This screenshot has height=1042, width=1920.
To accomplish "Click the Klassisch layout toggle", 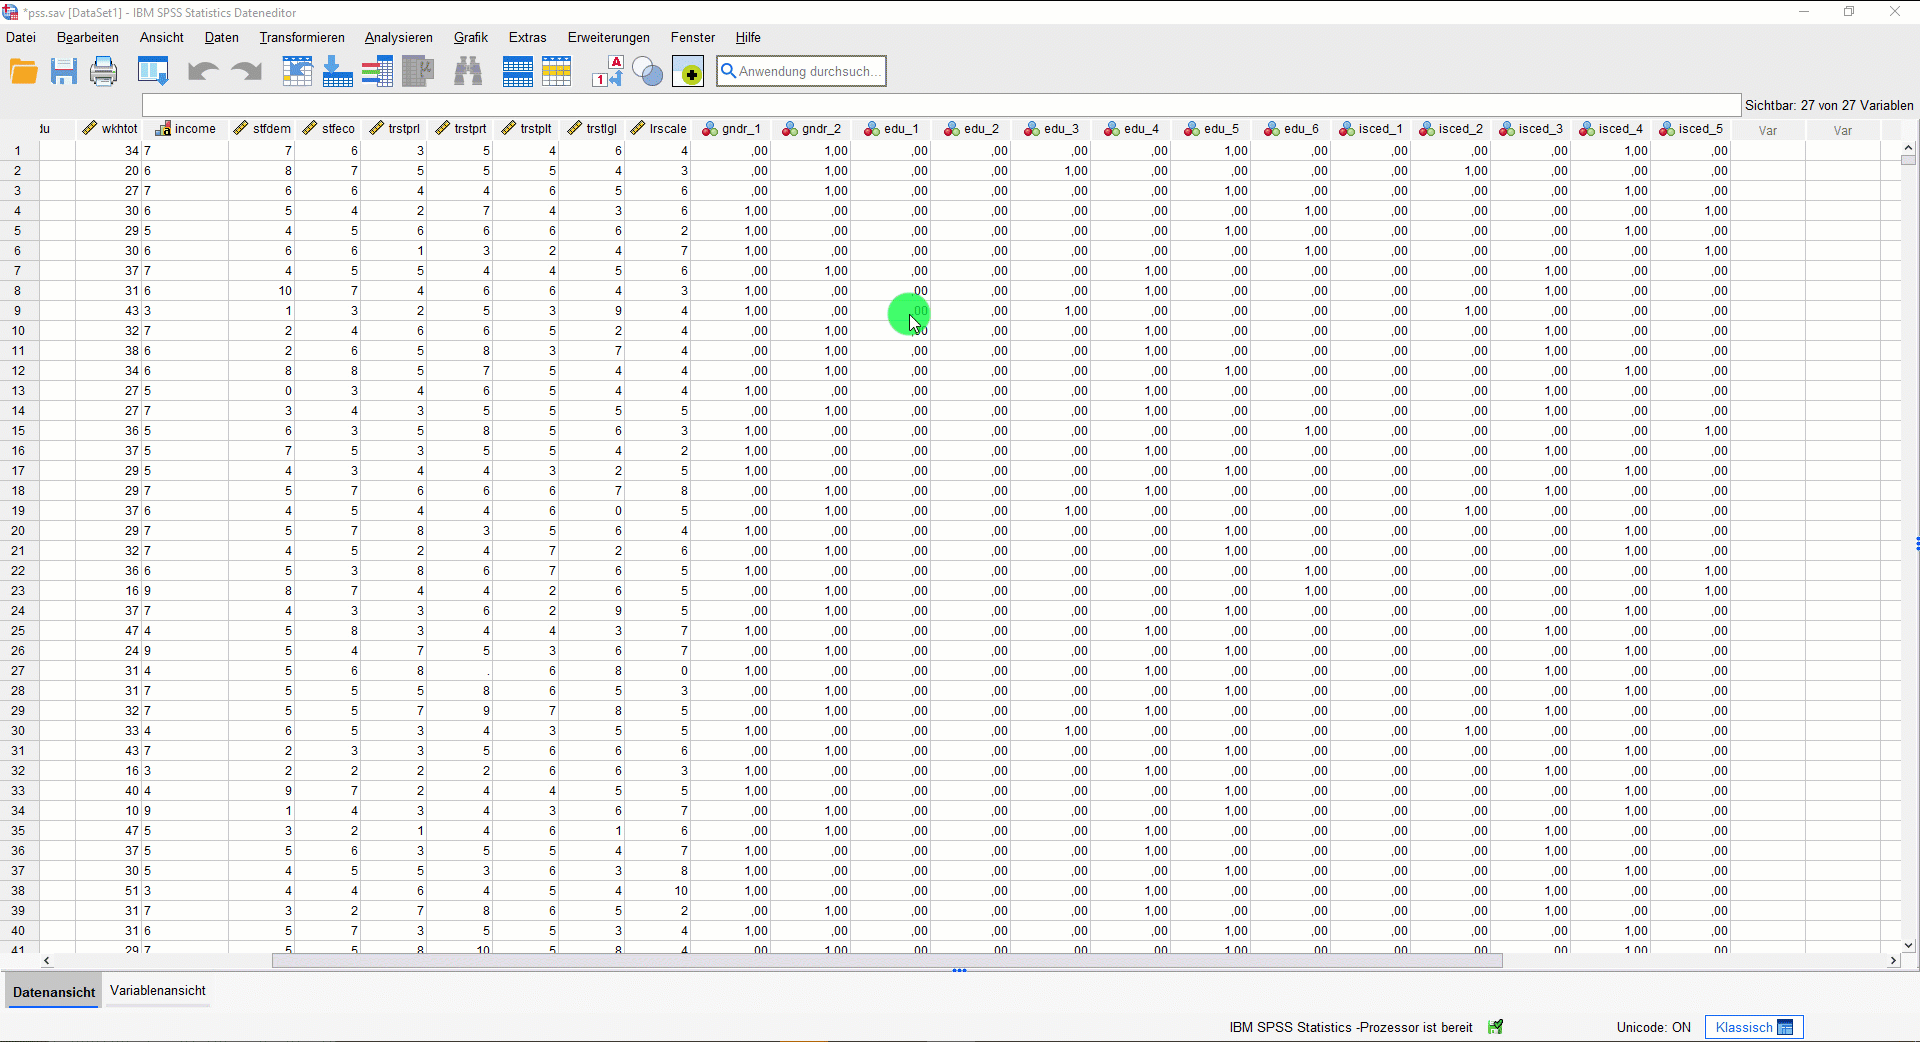I will point(1754,1027).
